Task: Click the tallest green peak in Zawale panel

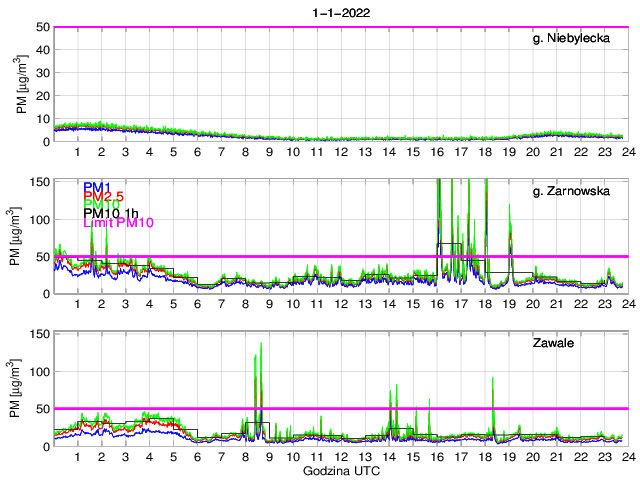Action: [261, 345]
